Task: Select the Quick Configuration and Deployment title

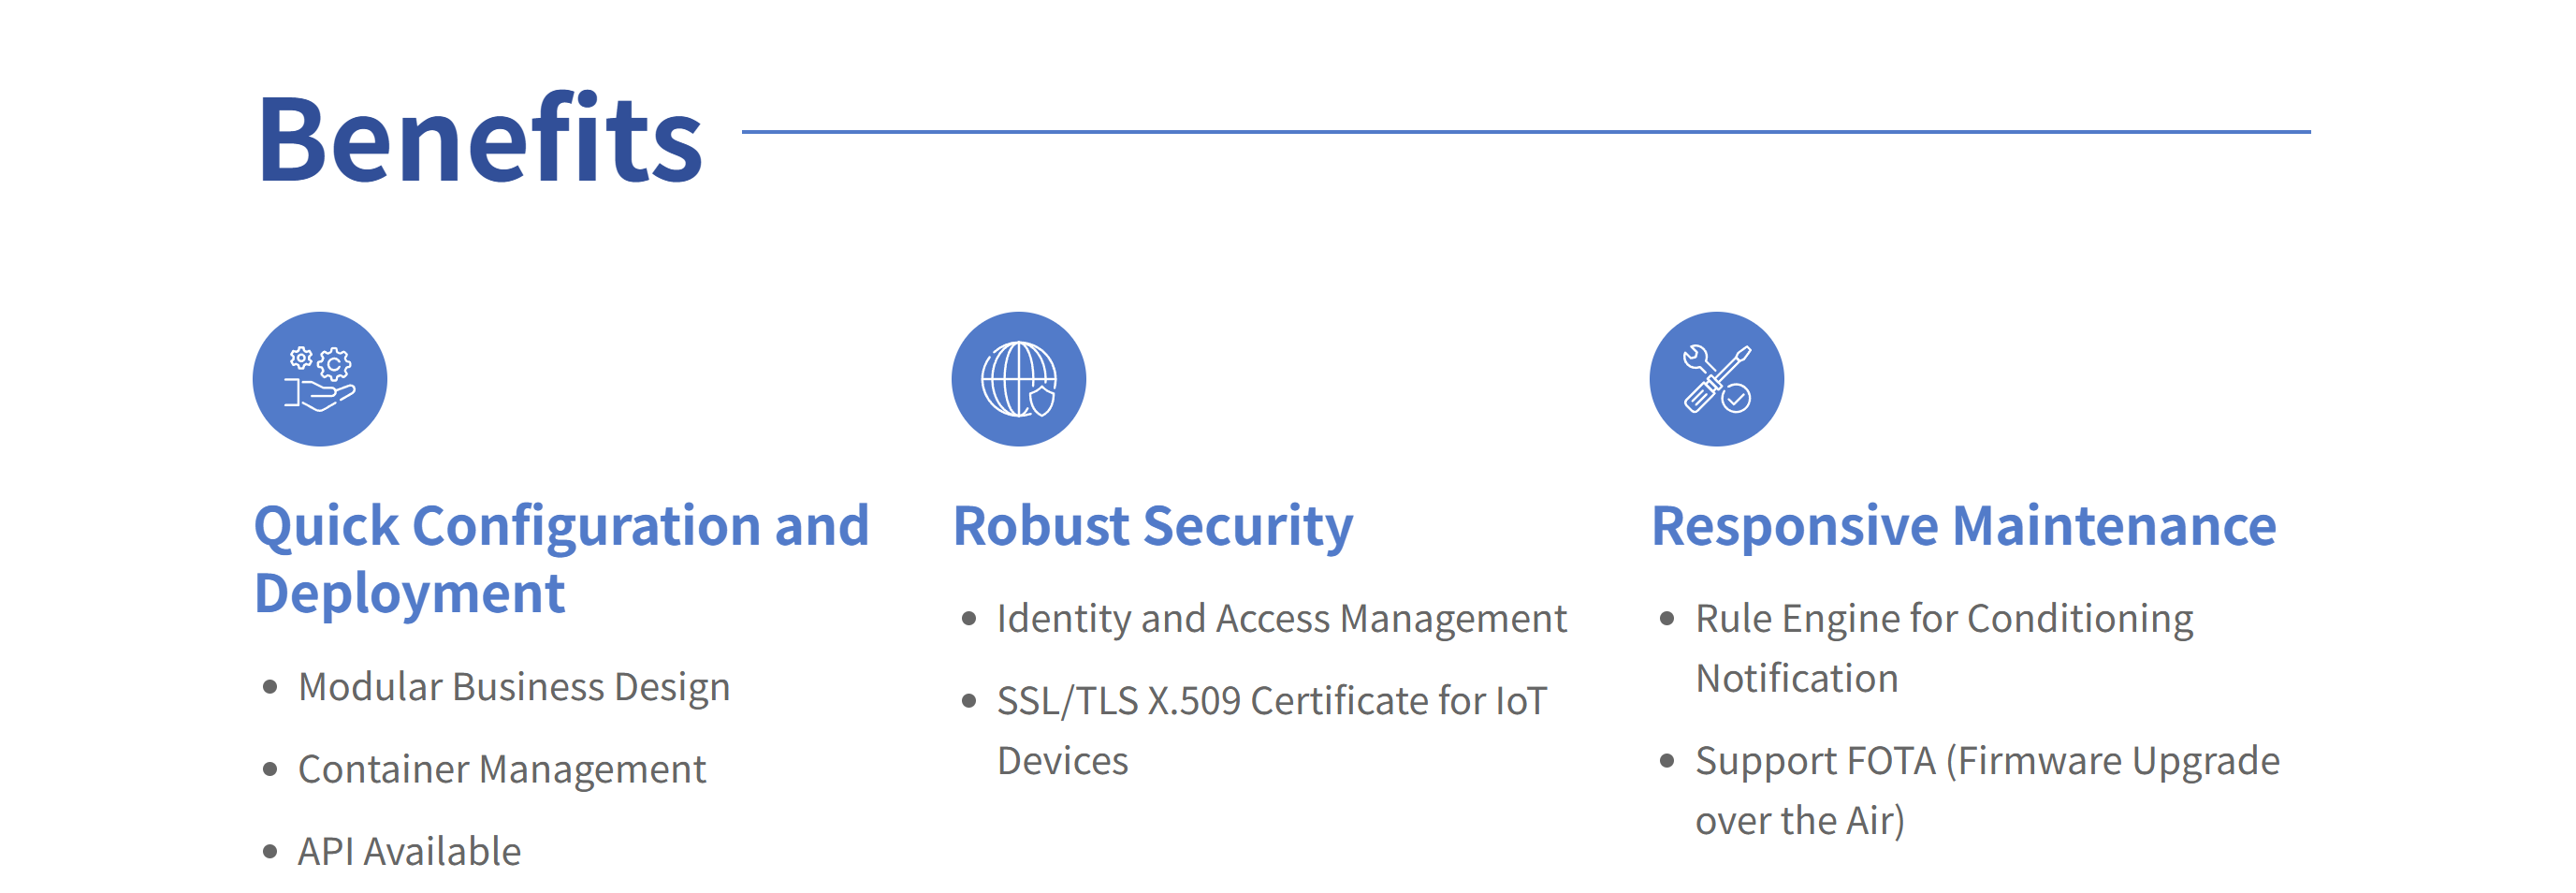Action: [x=562, y=558]
